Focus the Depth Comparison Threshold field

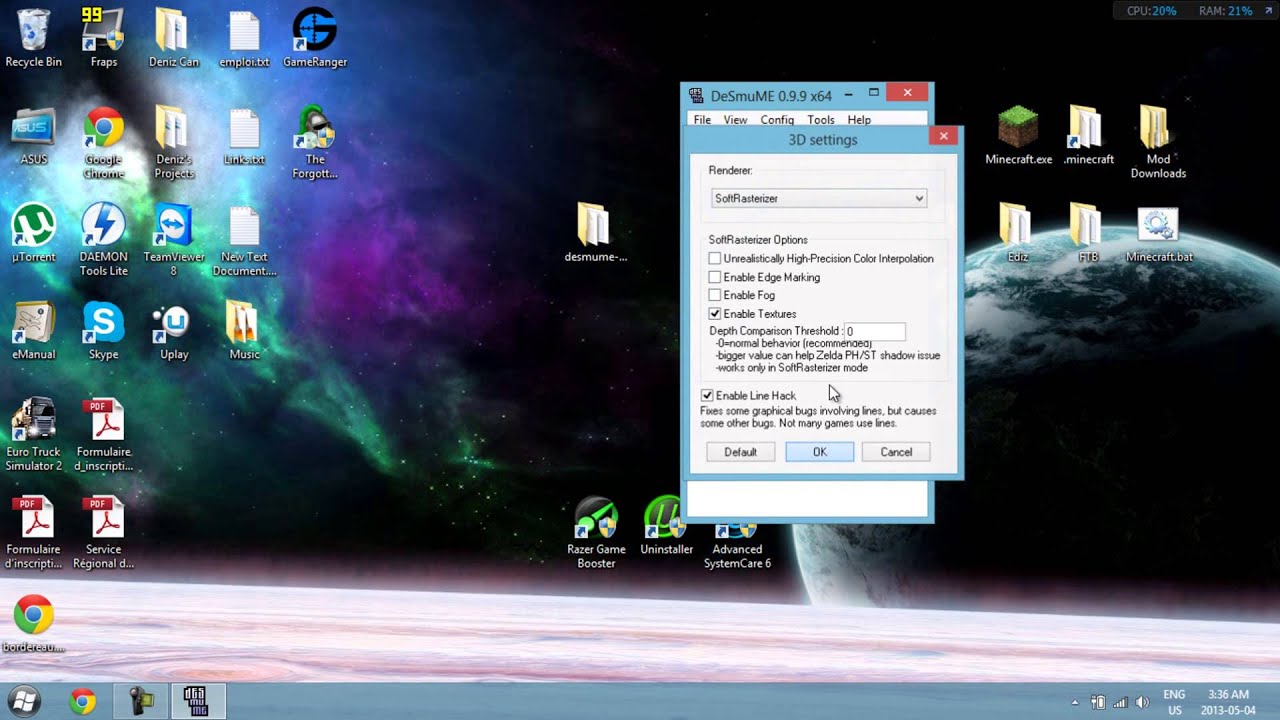tap(875, 331)
